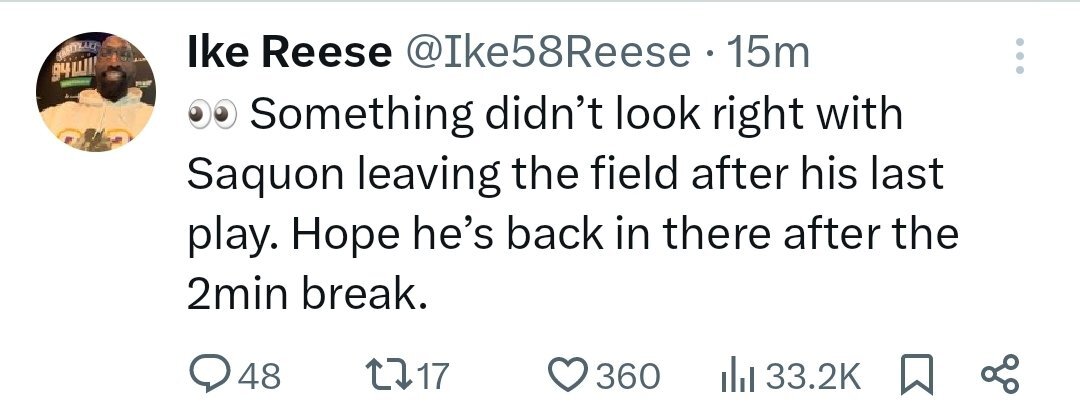
Task: Click the 17 reposts count
Action: point(432,376)
